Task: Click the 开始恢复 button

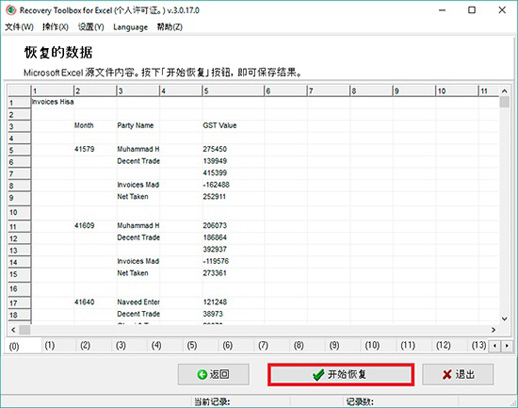Action: (341, 375)
